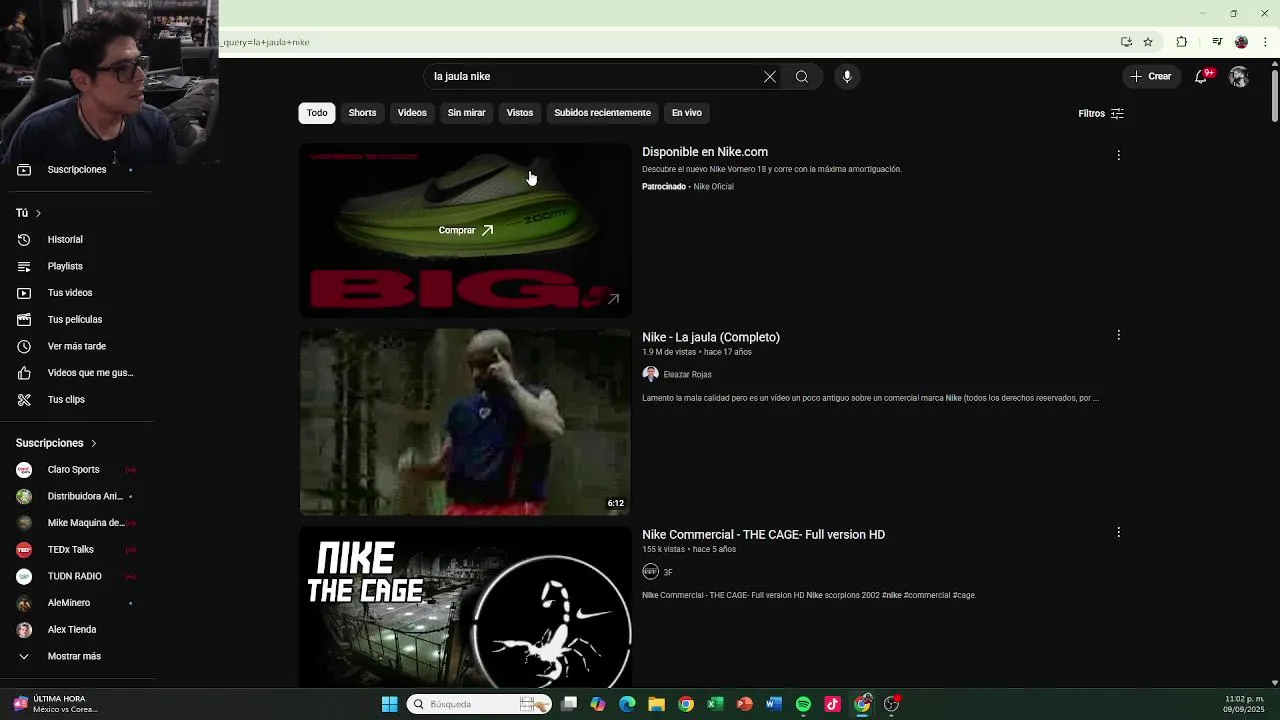The width and height of the screenshot is (1280, 720).
Task: Select the Shorts filter chip
Action: (x=362, y=113)
